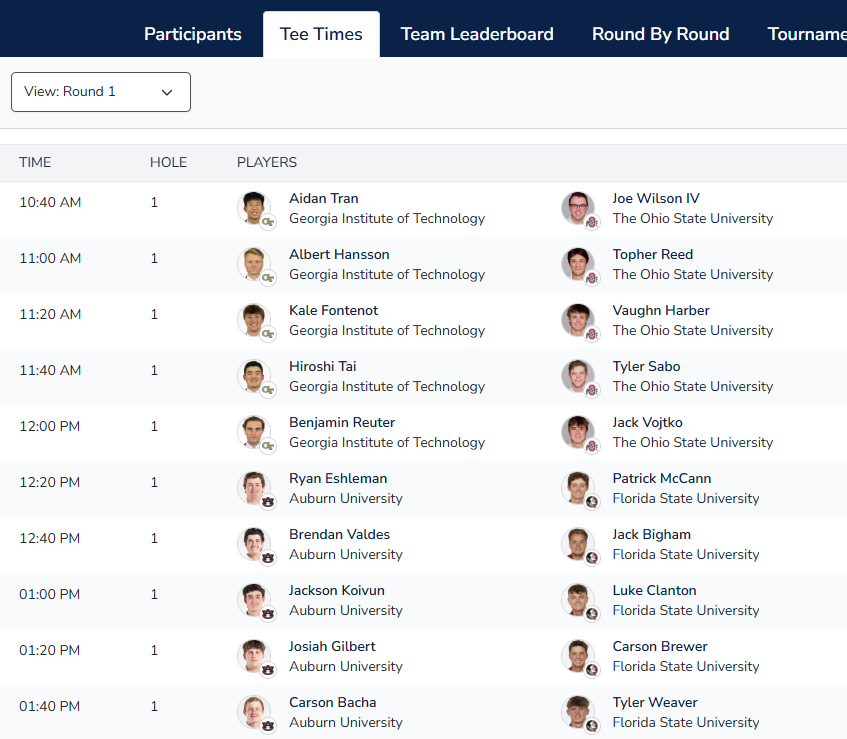Open Patrick McCann's name link
847x739 pixels.
(x=662, y=479)
